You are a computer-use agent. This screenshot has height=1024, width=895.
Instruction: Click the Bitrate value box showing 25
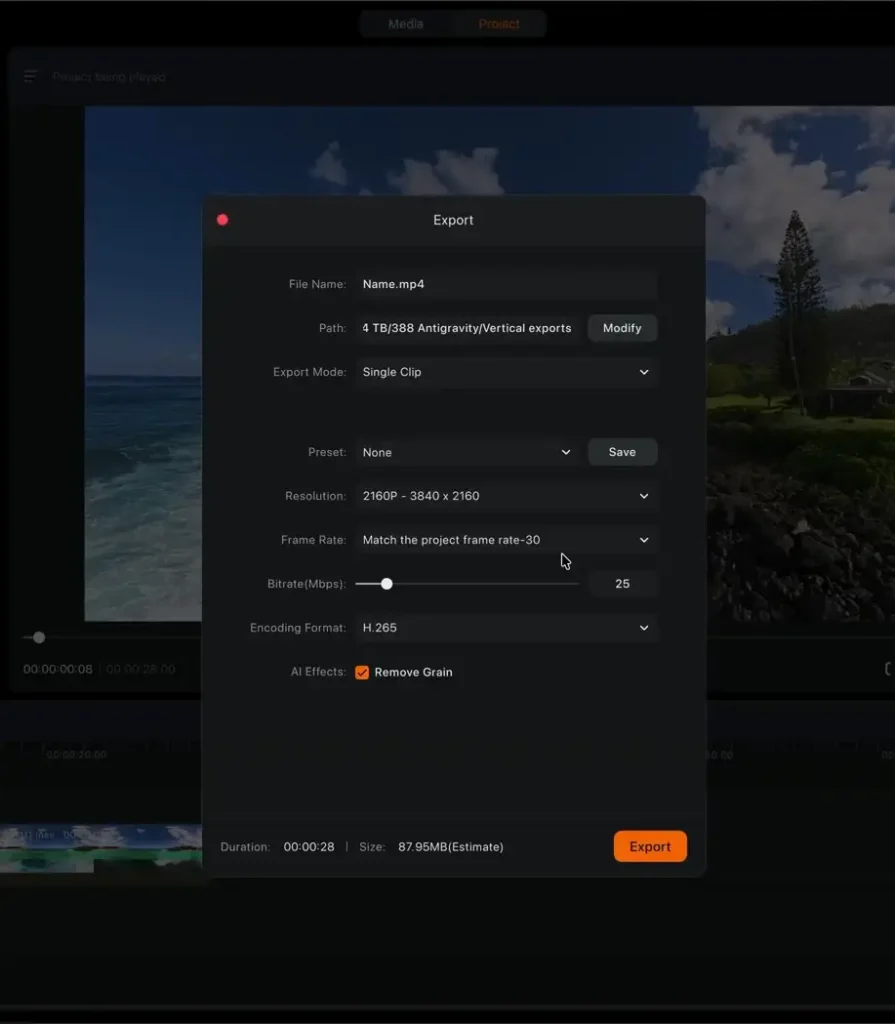click(622, 584)
